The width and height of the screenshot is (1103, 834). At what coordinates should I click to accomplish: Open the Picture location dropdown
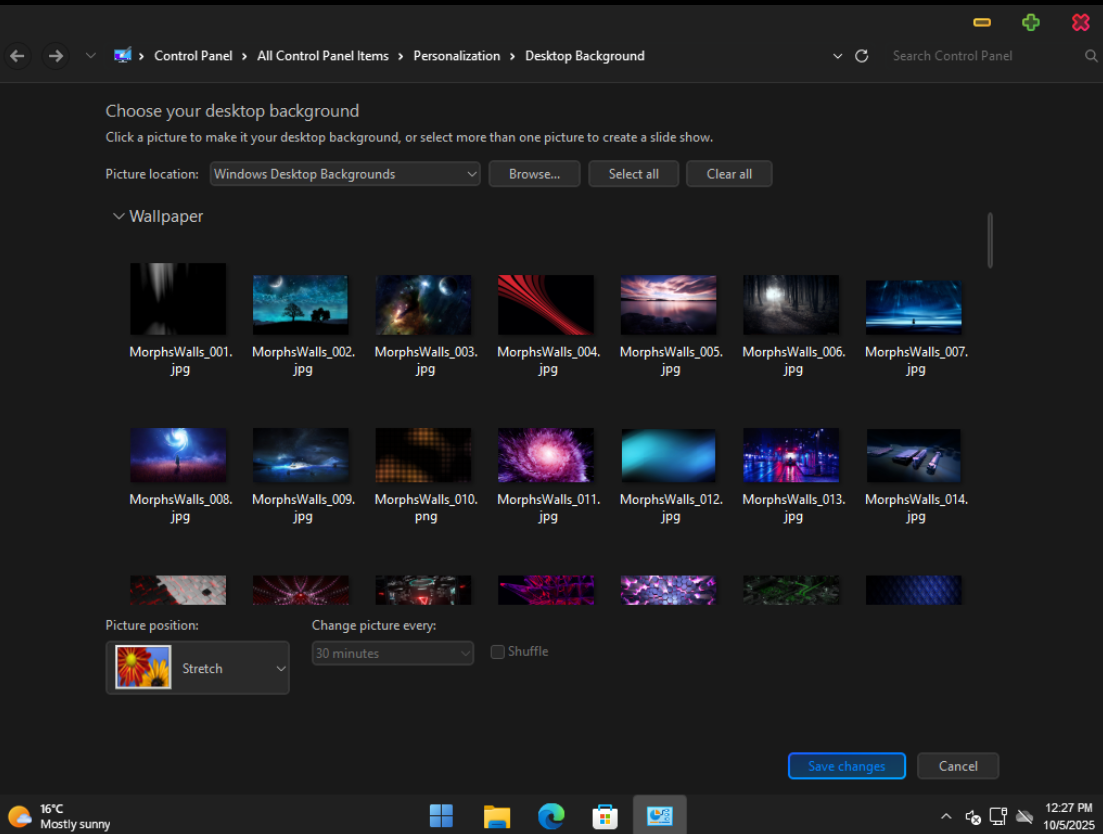pos(345,174)
